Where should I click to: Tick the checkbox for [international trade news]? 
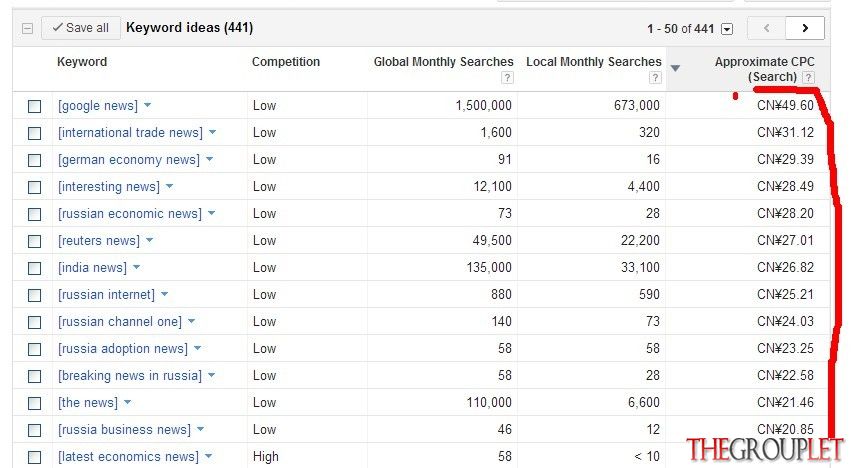pos(34,133)
